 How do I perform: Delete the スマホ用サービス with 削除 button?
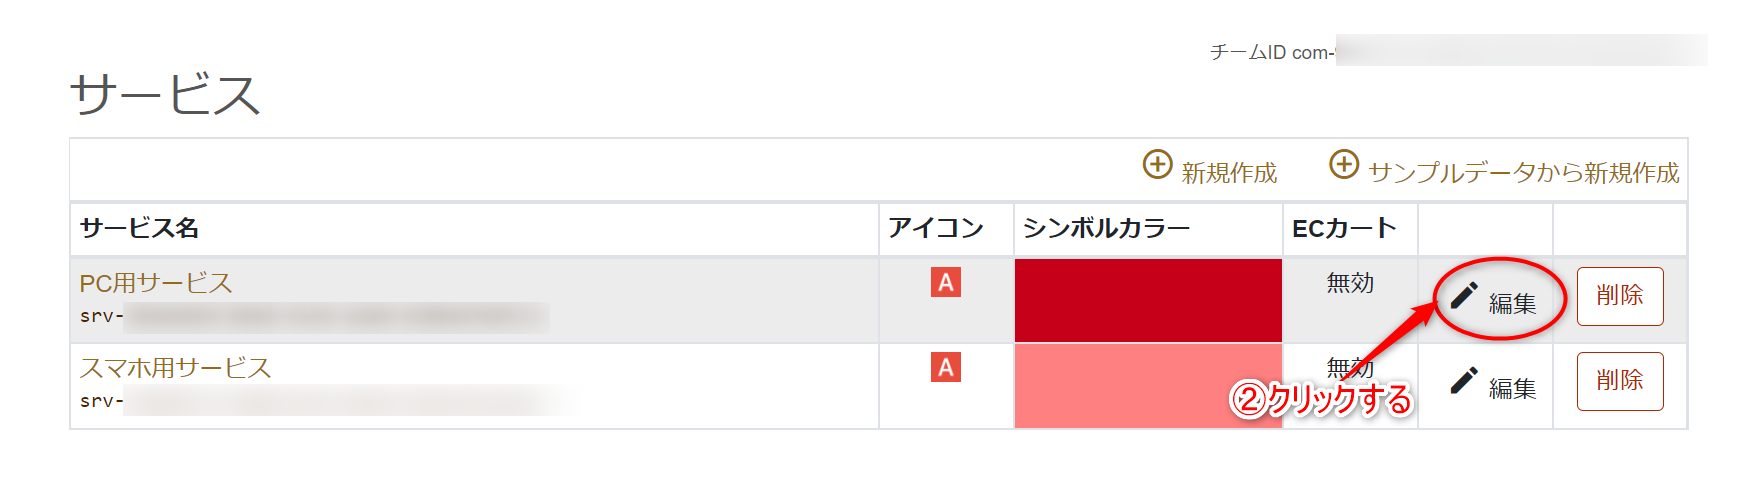click(1620, 381)
